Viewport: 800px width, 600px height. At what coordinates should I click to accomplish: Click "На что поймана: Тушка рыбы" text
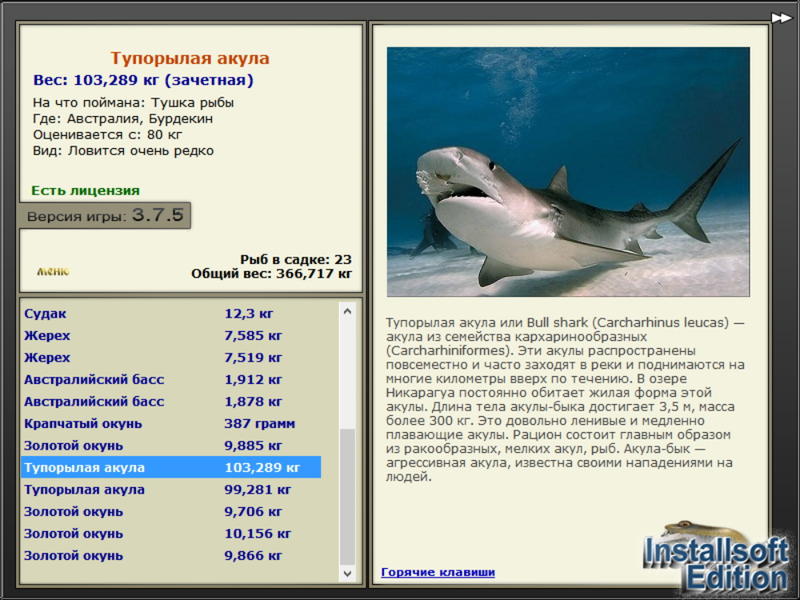(x=133, y=103)
